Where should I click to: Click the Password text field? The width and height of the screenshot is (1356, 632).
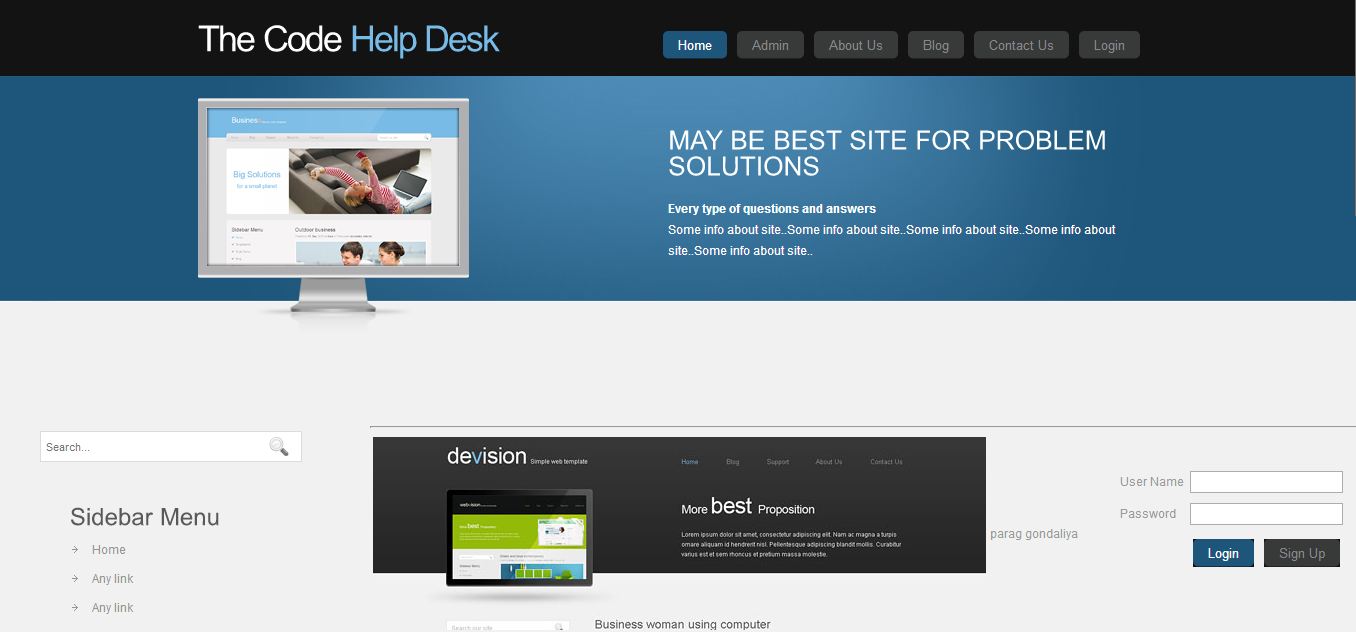click(x=1266, y=514)
